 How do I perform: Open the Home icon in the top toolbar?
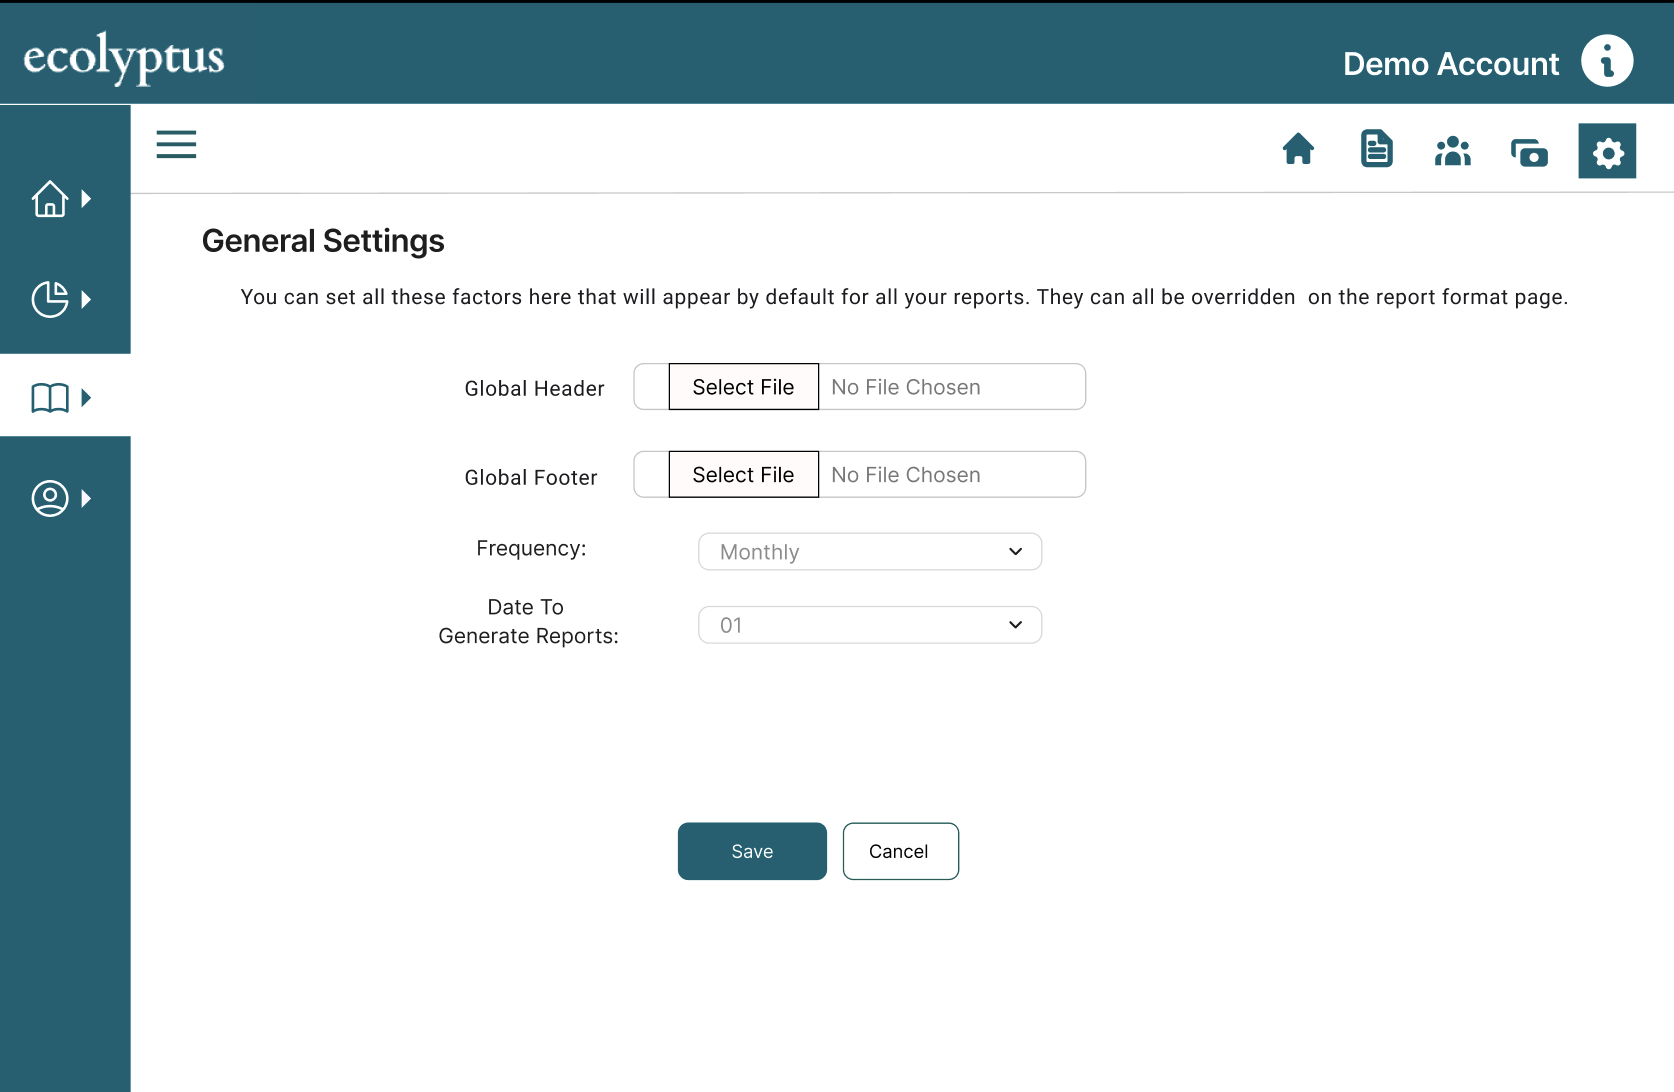pos(1299,149)
